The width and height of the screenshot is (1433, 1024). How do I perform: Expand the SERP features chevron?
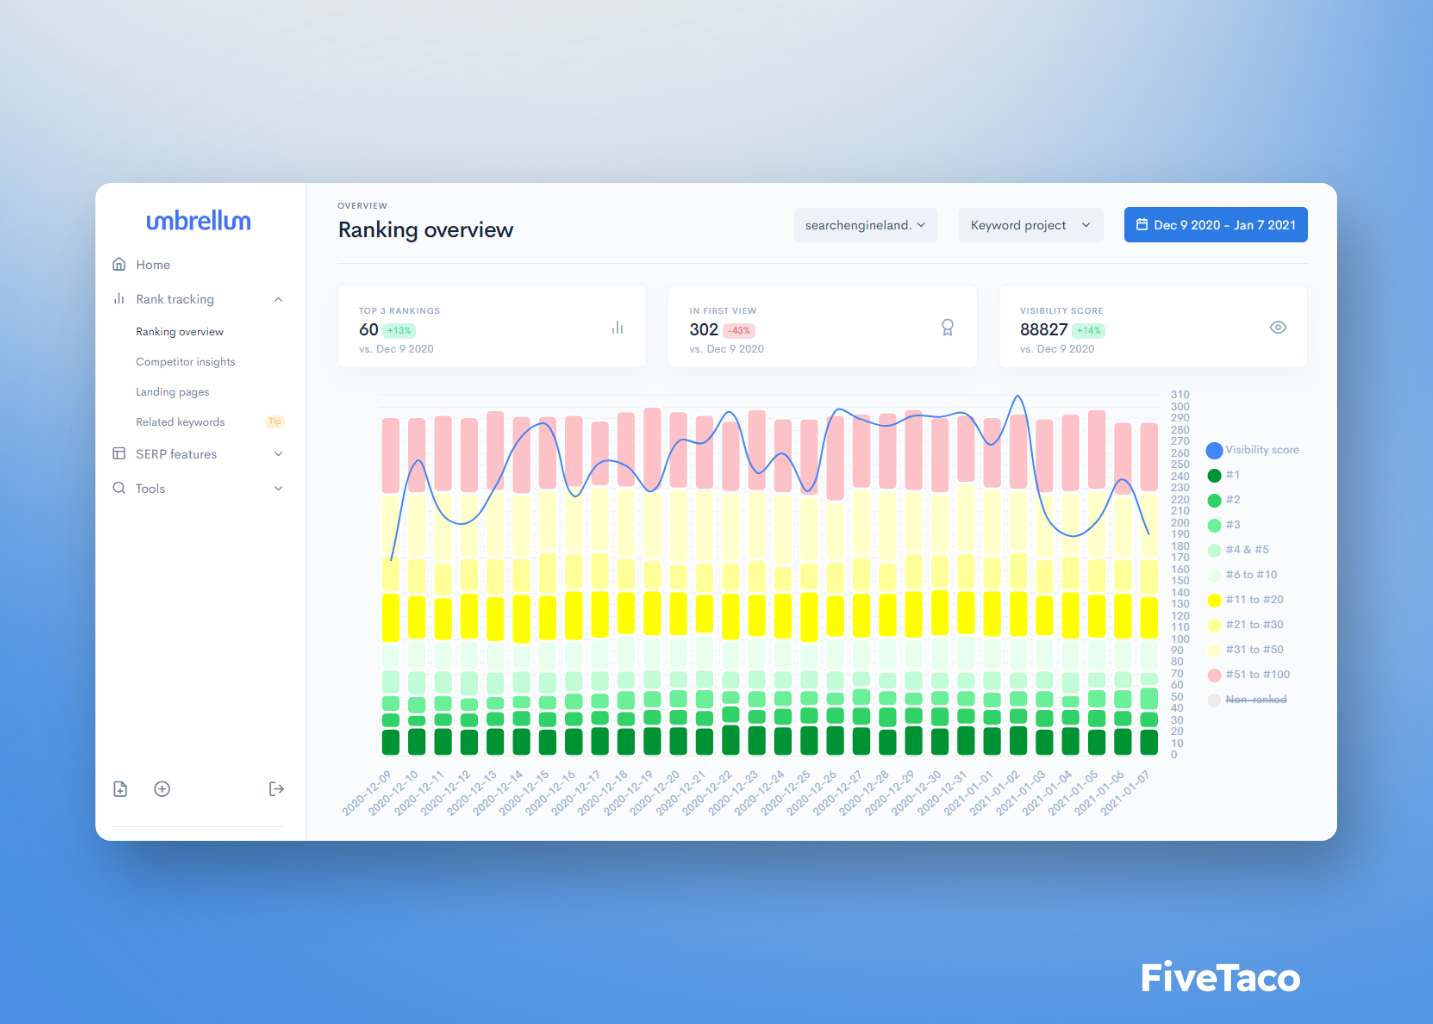coord(278,454)
